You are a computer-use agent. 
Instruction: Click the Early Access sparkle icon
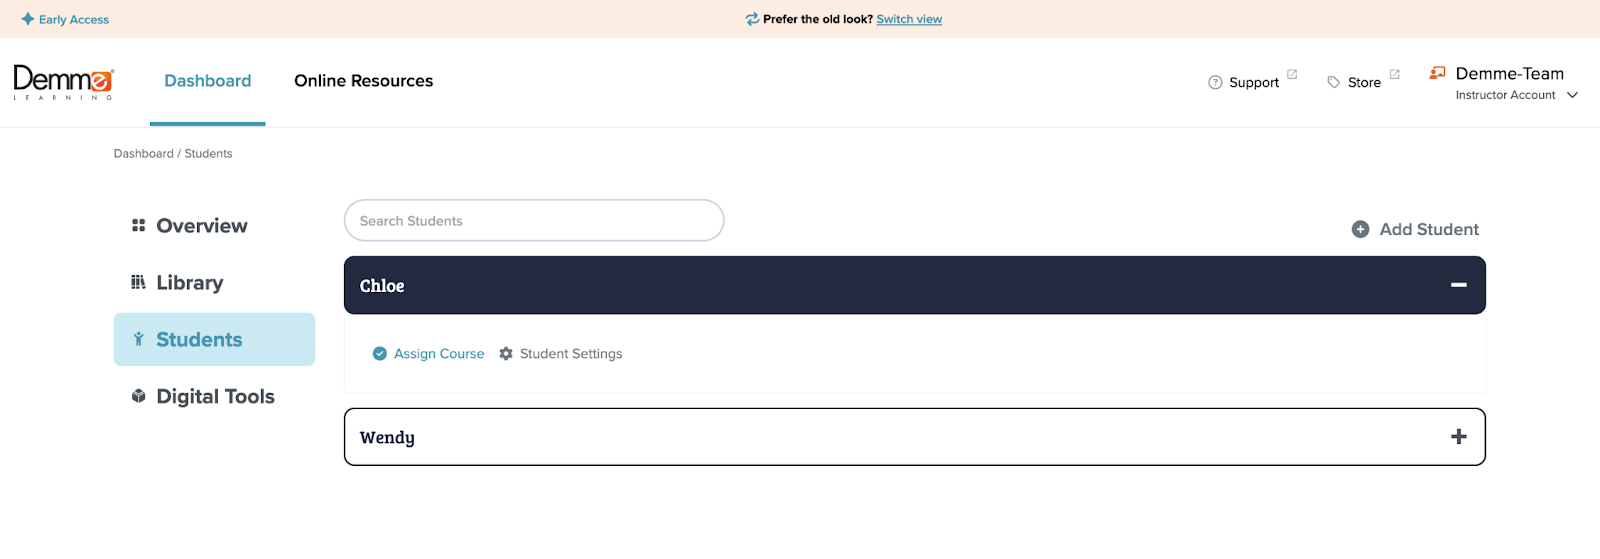(x=28, y=19)
